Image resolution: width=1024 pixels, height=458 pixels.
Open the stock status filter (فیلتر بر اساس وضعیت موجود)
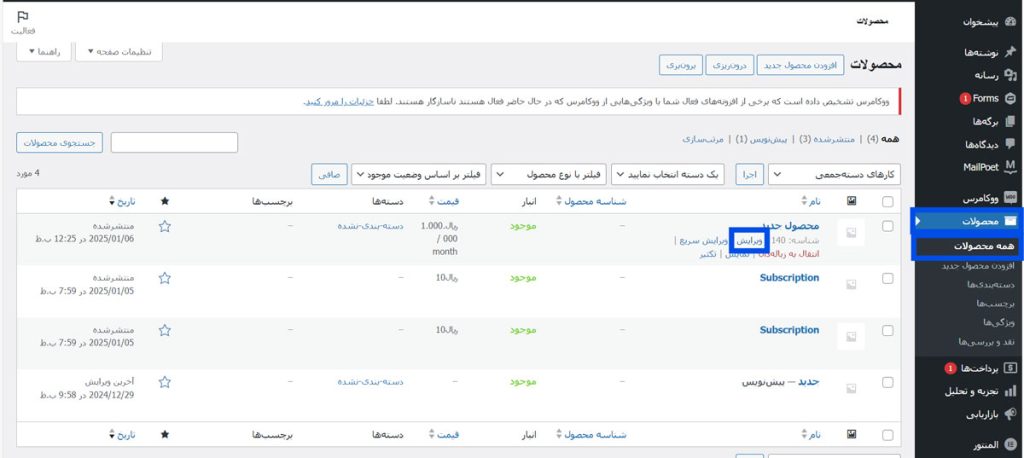(x=419, y=174)
